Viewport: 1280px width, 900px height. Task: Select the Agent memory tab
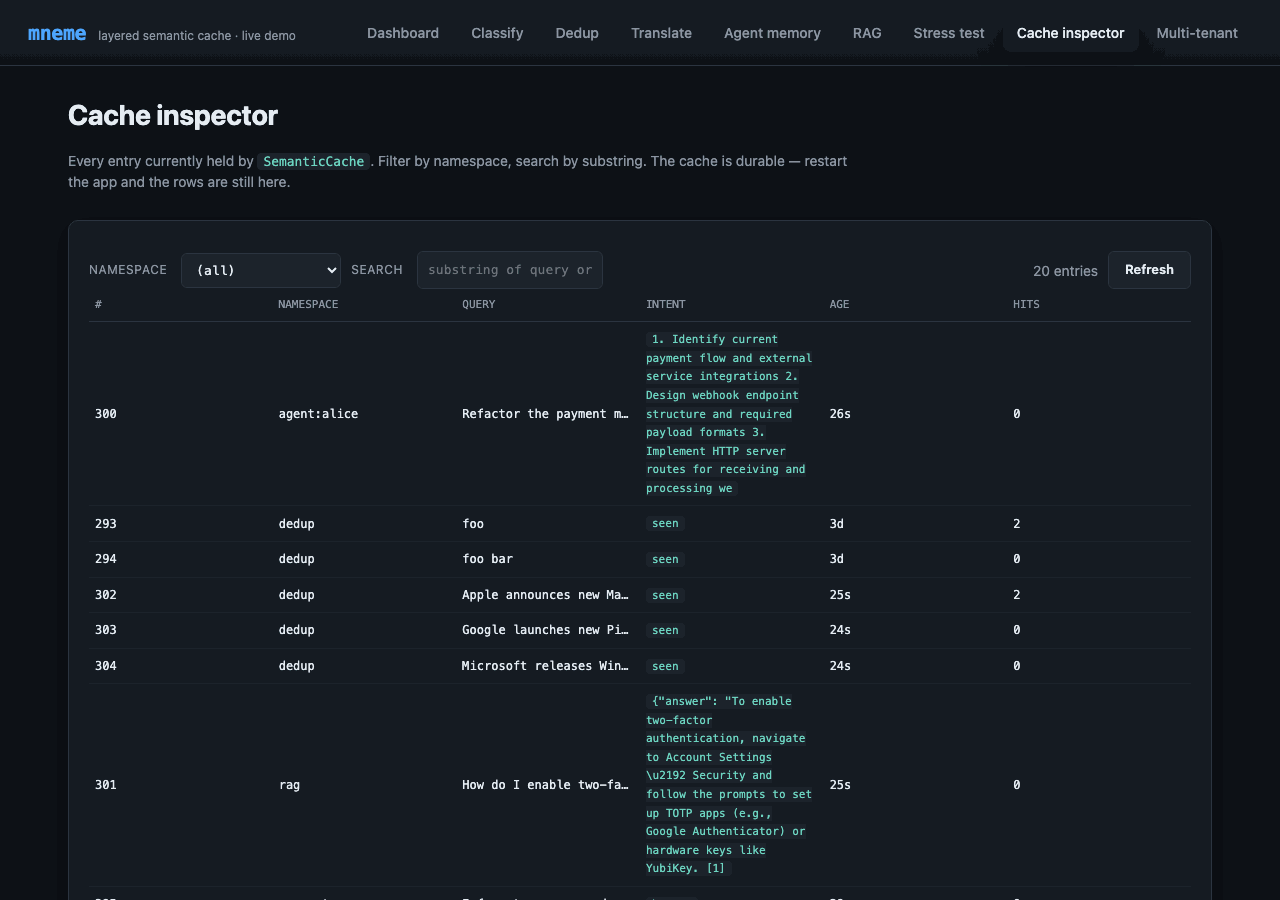click(x=772, y=33)
